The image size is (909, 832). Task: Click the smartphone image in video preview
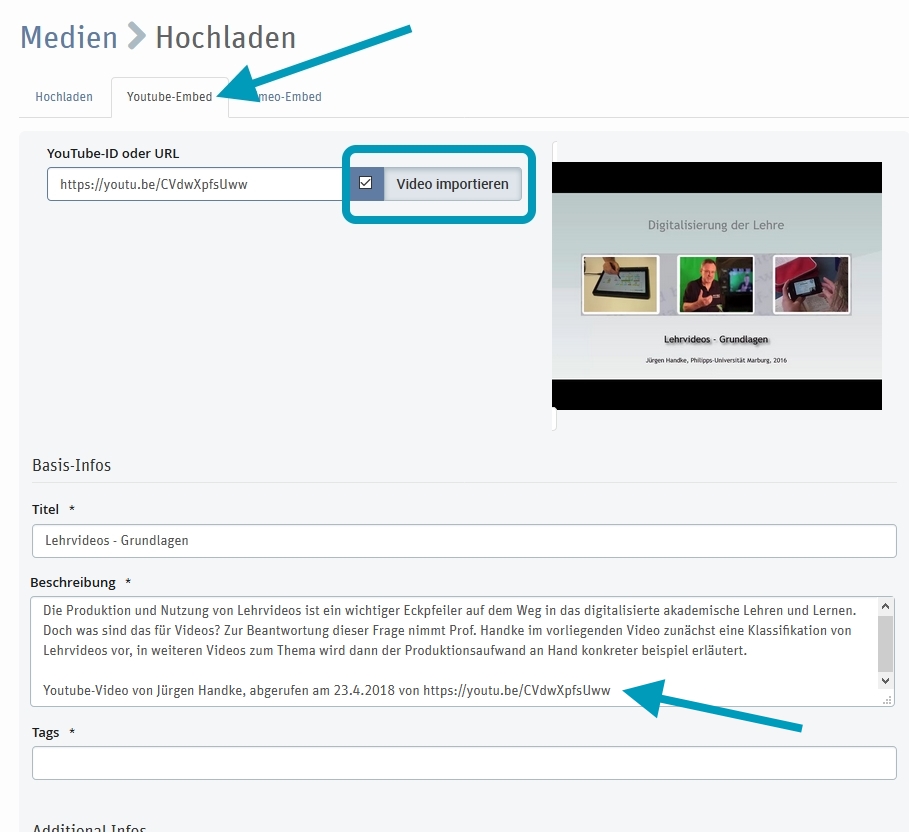pos(811,284)
